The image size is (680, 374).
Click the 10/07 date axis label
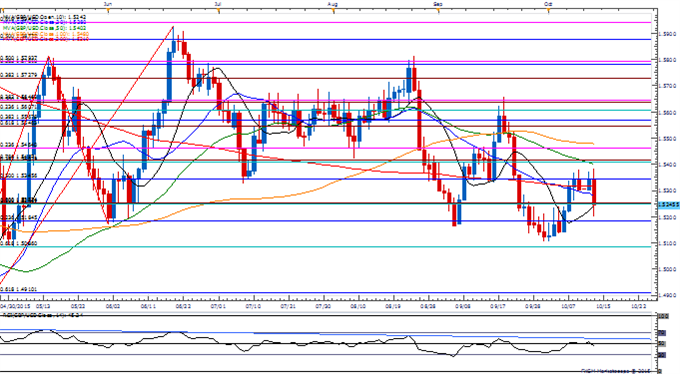coord(568,306)
